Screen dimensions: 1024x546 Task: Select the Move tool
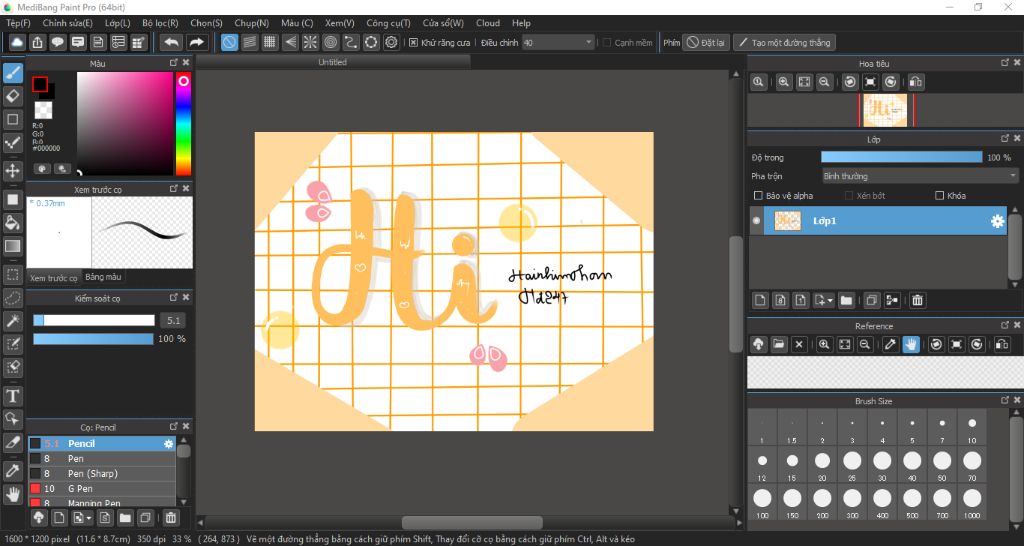12,171
